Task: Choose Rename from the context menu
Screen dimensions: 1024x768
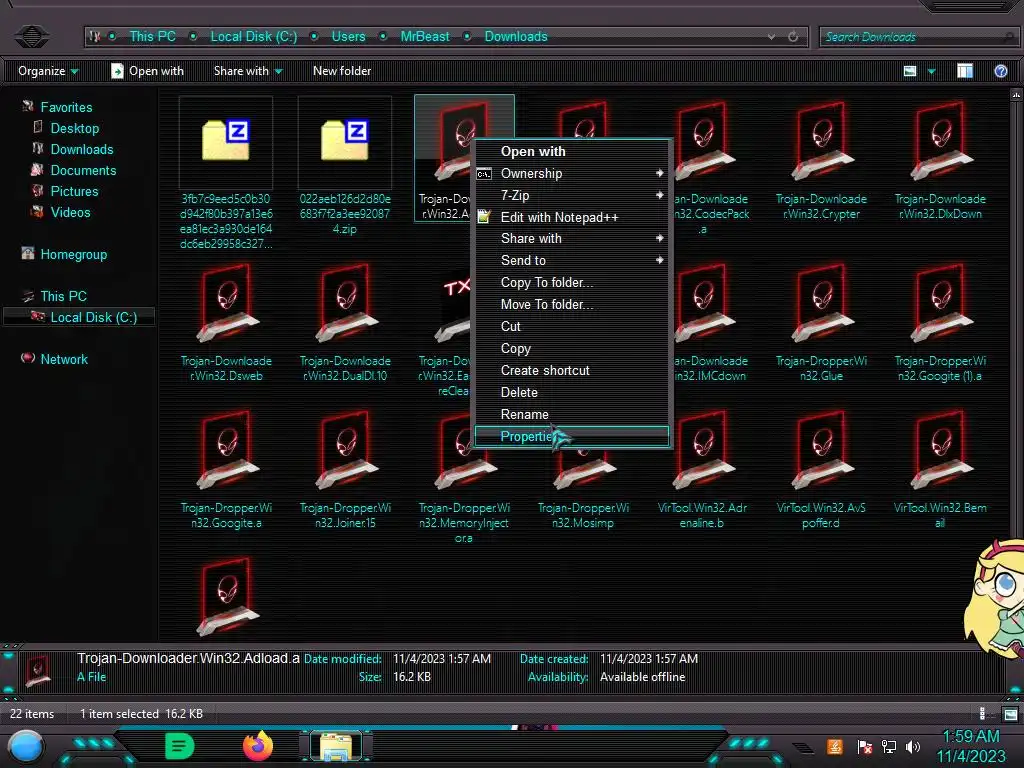Action: pos(572,414)
